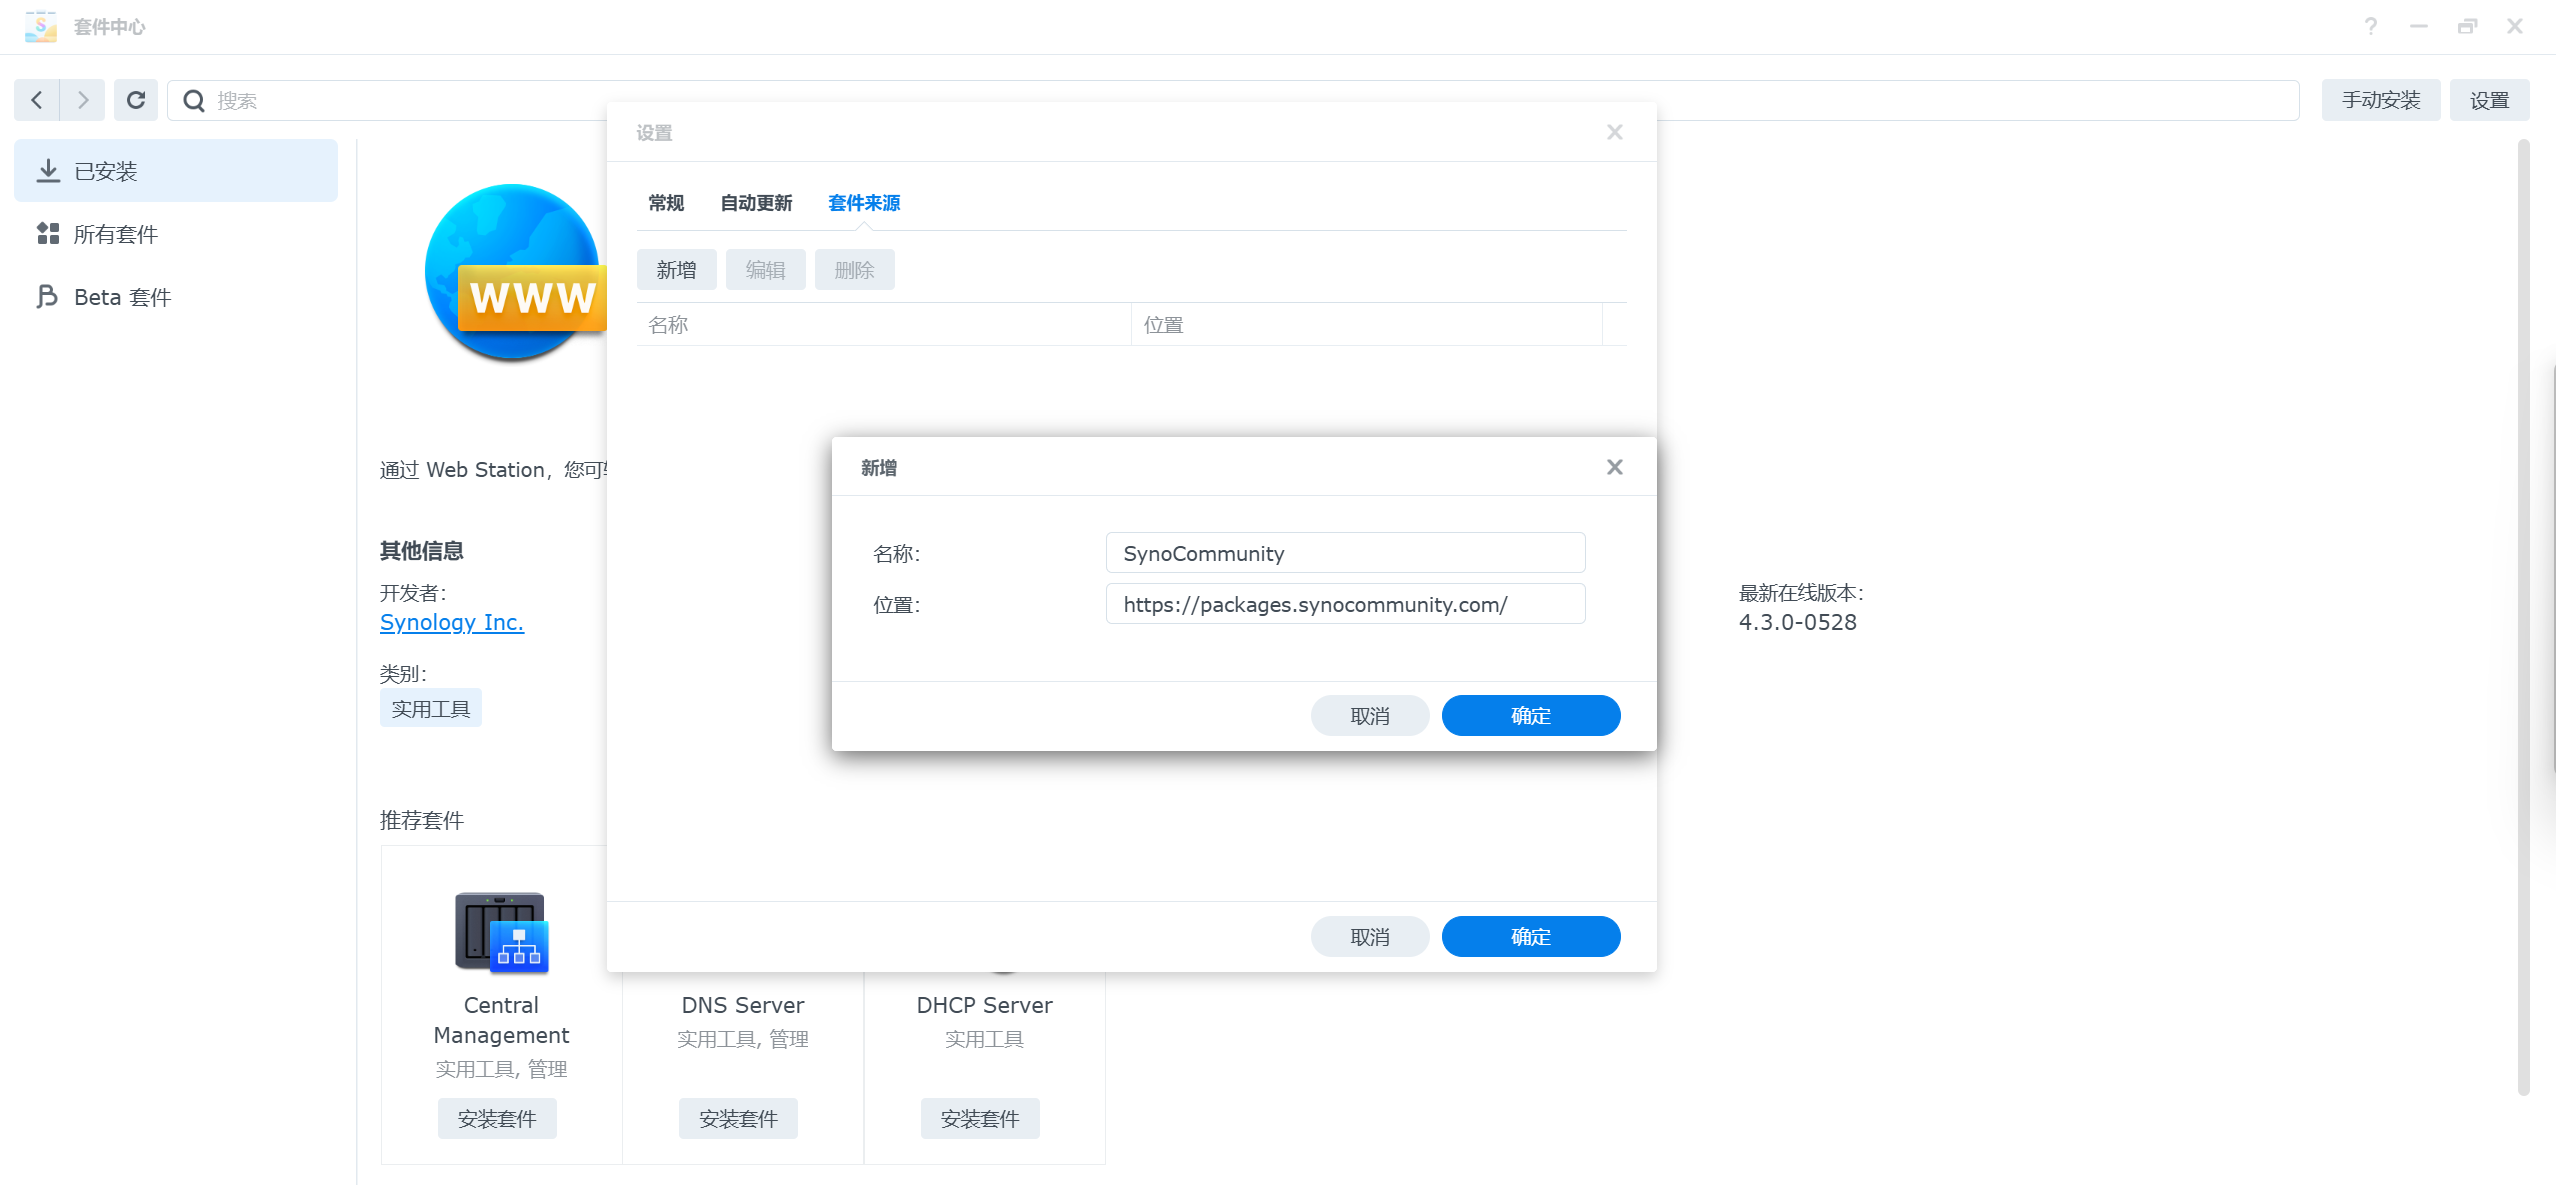The height and width of the screenshot is (1185, 2556).
Task: Click the back navigation arrow
Action: 37,100
